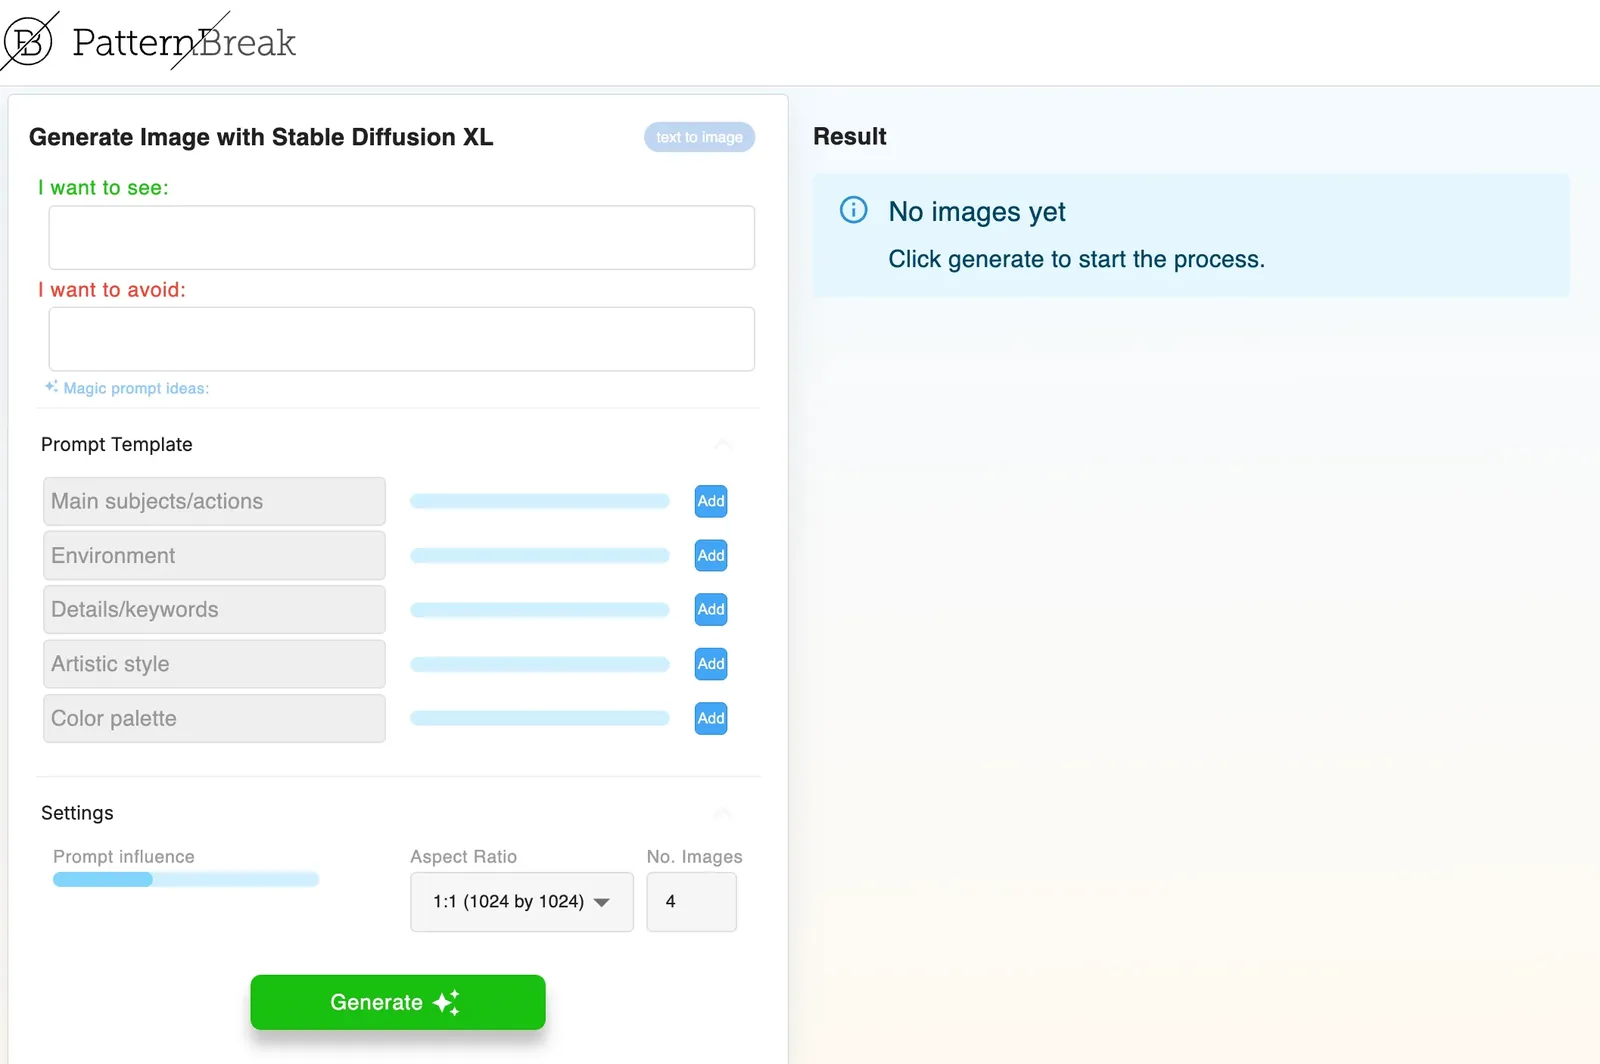Open the Aspect Ratio dropdown
Image resolution: width=1600 pixels, height=1064 pixels.
click(x=522, y=902)
